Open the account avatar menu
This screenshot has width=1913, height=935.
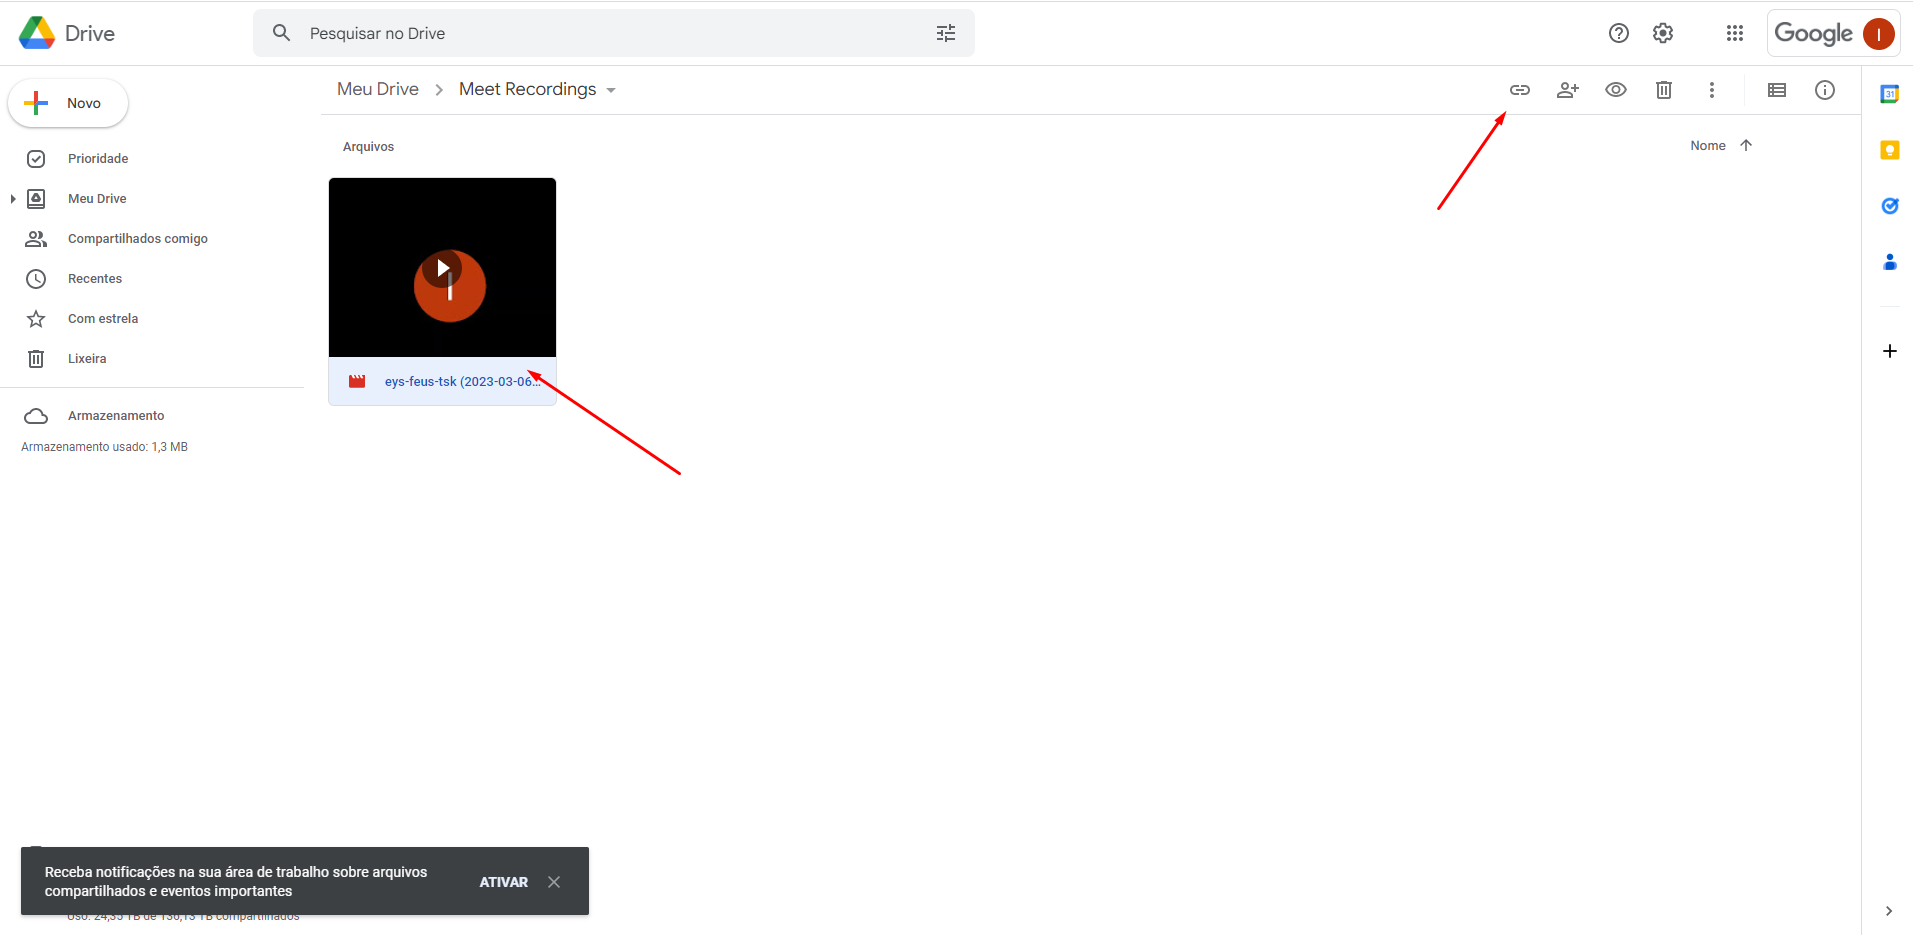click(x=1879, y=34)
